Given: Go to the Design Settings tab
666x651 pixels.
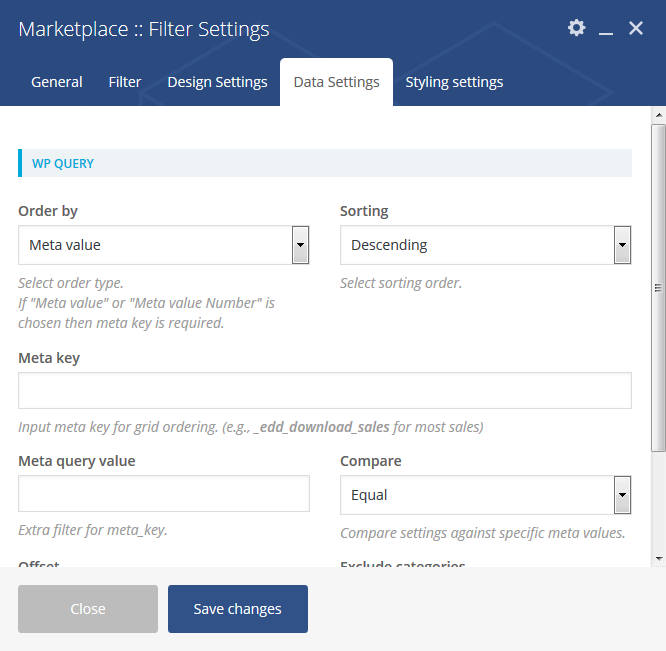Looking at the screenshot, I should pos(217,82).
